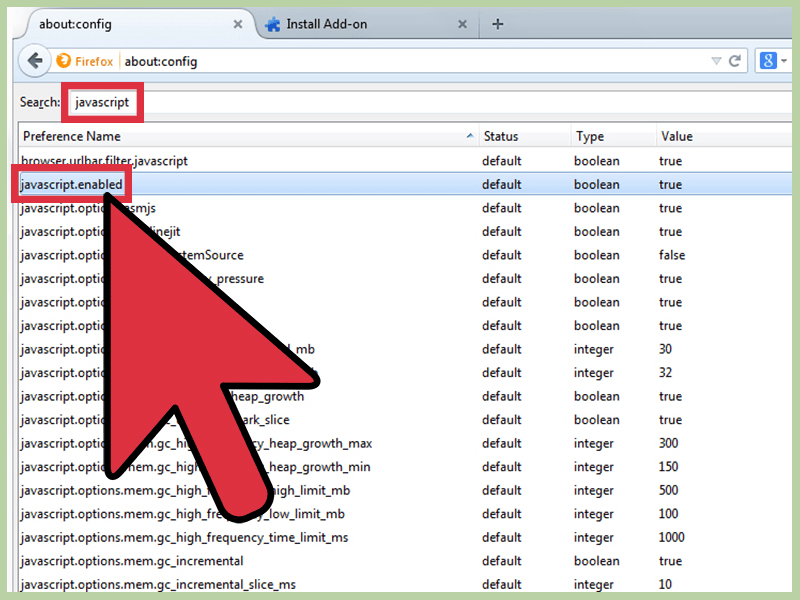Click the Firefox identity icon in address bar
This screenshot has height=600, width=800.
(64, 61)
